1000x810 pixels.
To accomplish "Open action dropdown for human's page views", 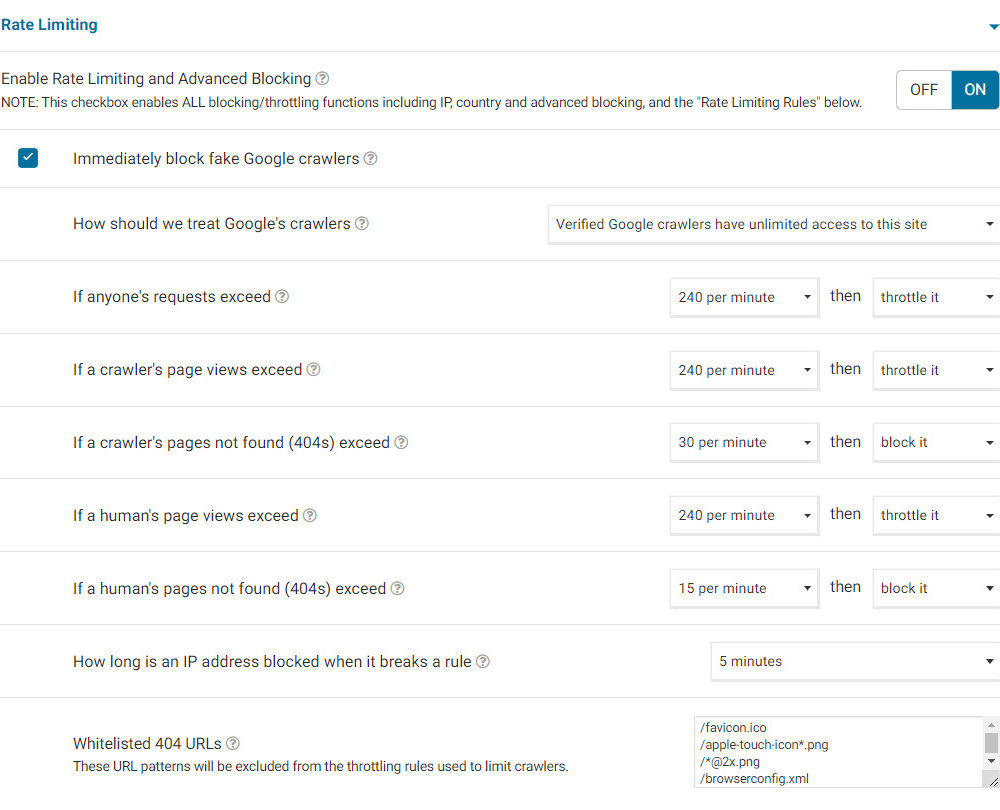I will tap(936, 515).
